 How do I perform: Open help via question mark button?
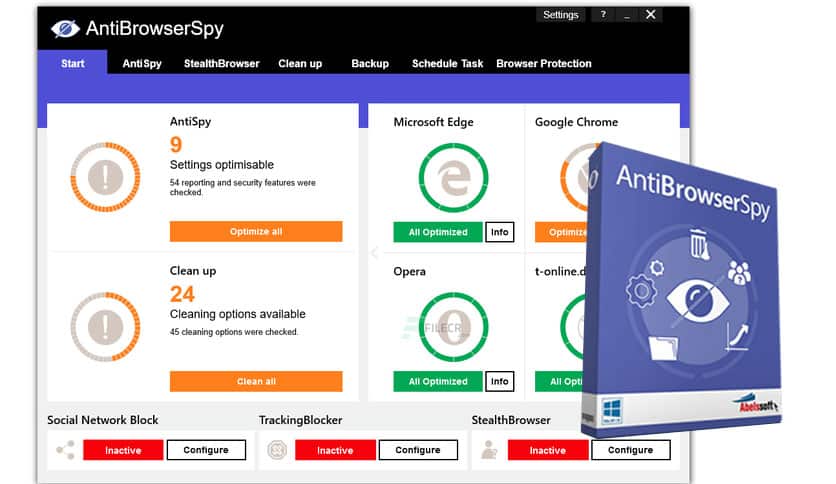point(603,14)
